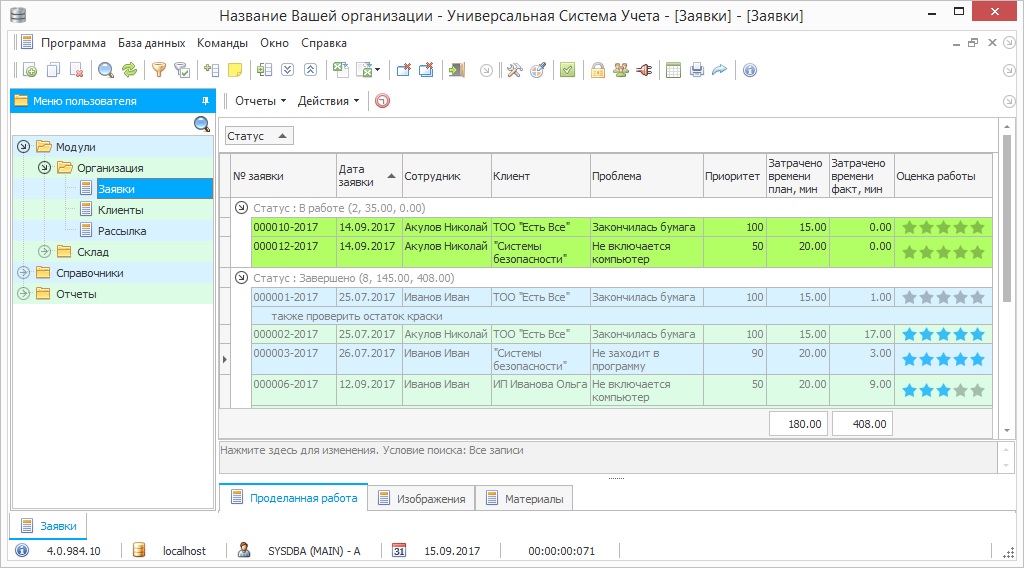Click the calendar grid toolbar icon
This screenshot has width=1024, height=568.
[x=673, y=71]
